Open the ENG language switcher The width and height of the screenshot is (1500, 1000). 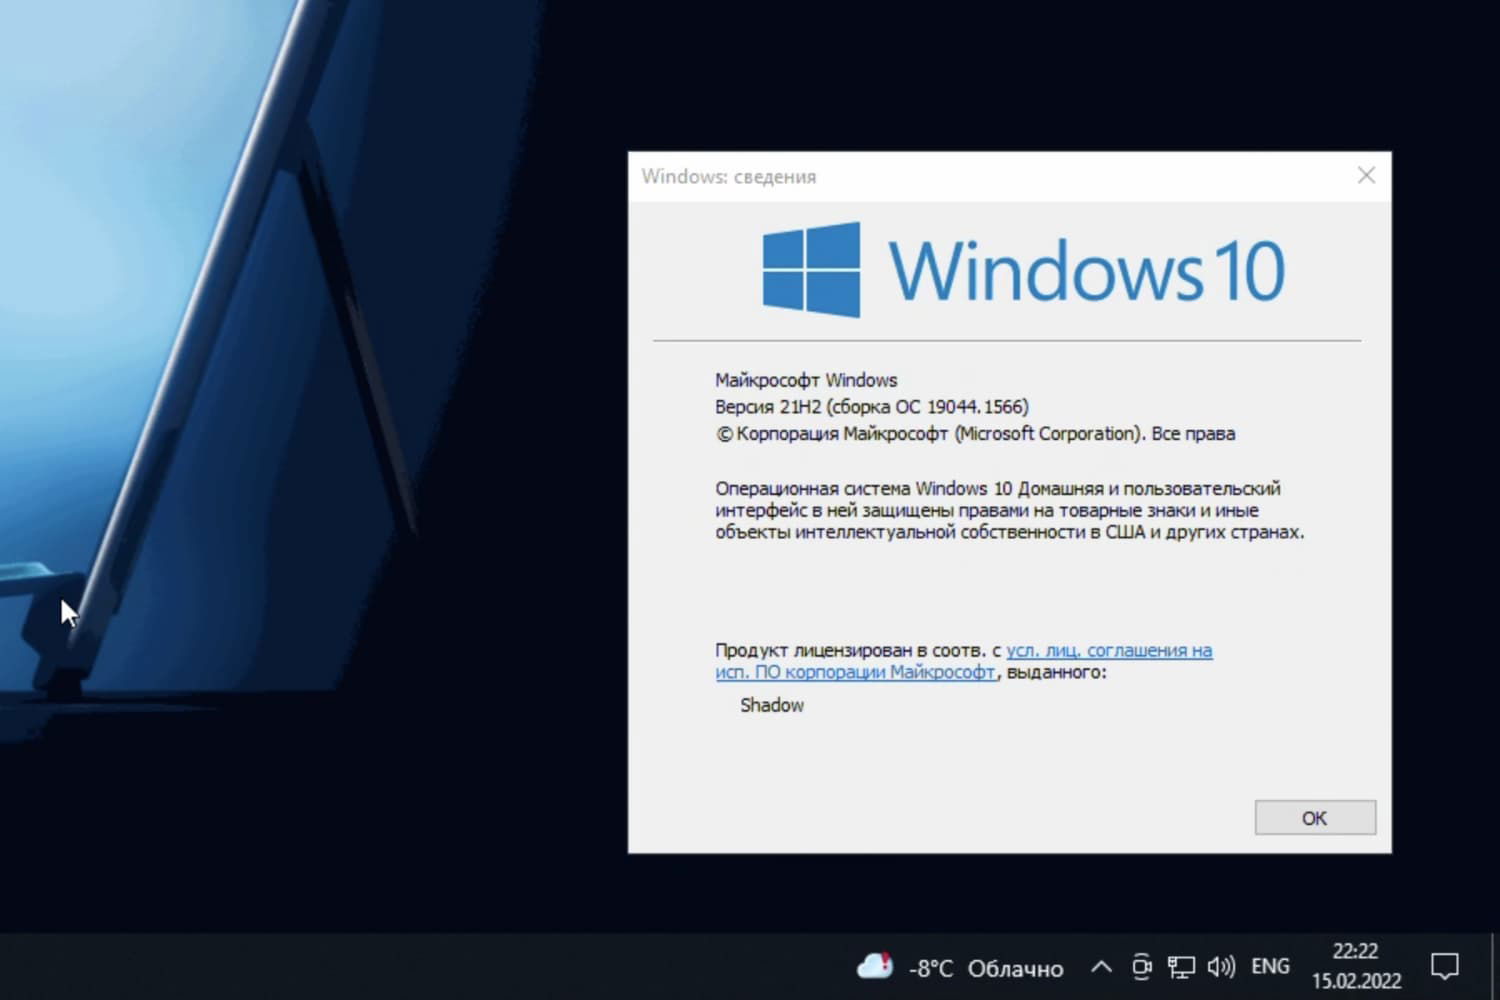coord(1270,965)
